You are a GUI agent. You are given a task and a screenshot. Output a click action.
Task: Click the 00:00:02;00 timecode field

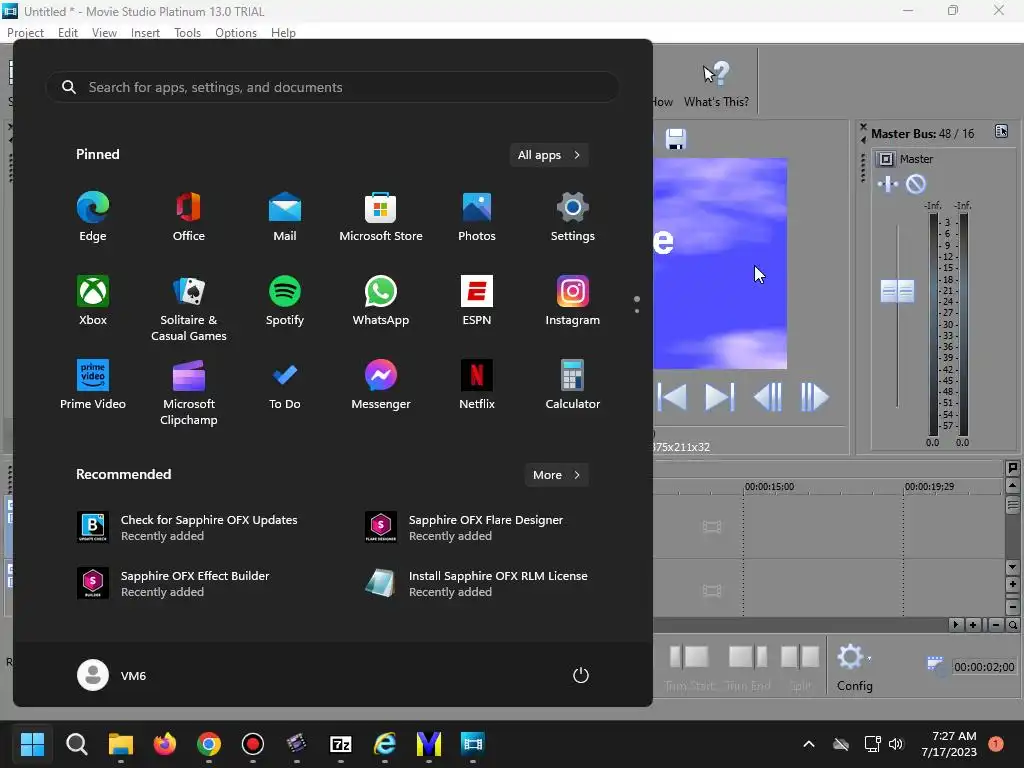pos(984,667)
